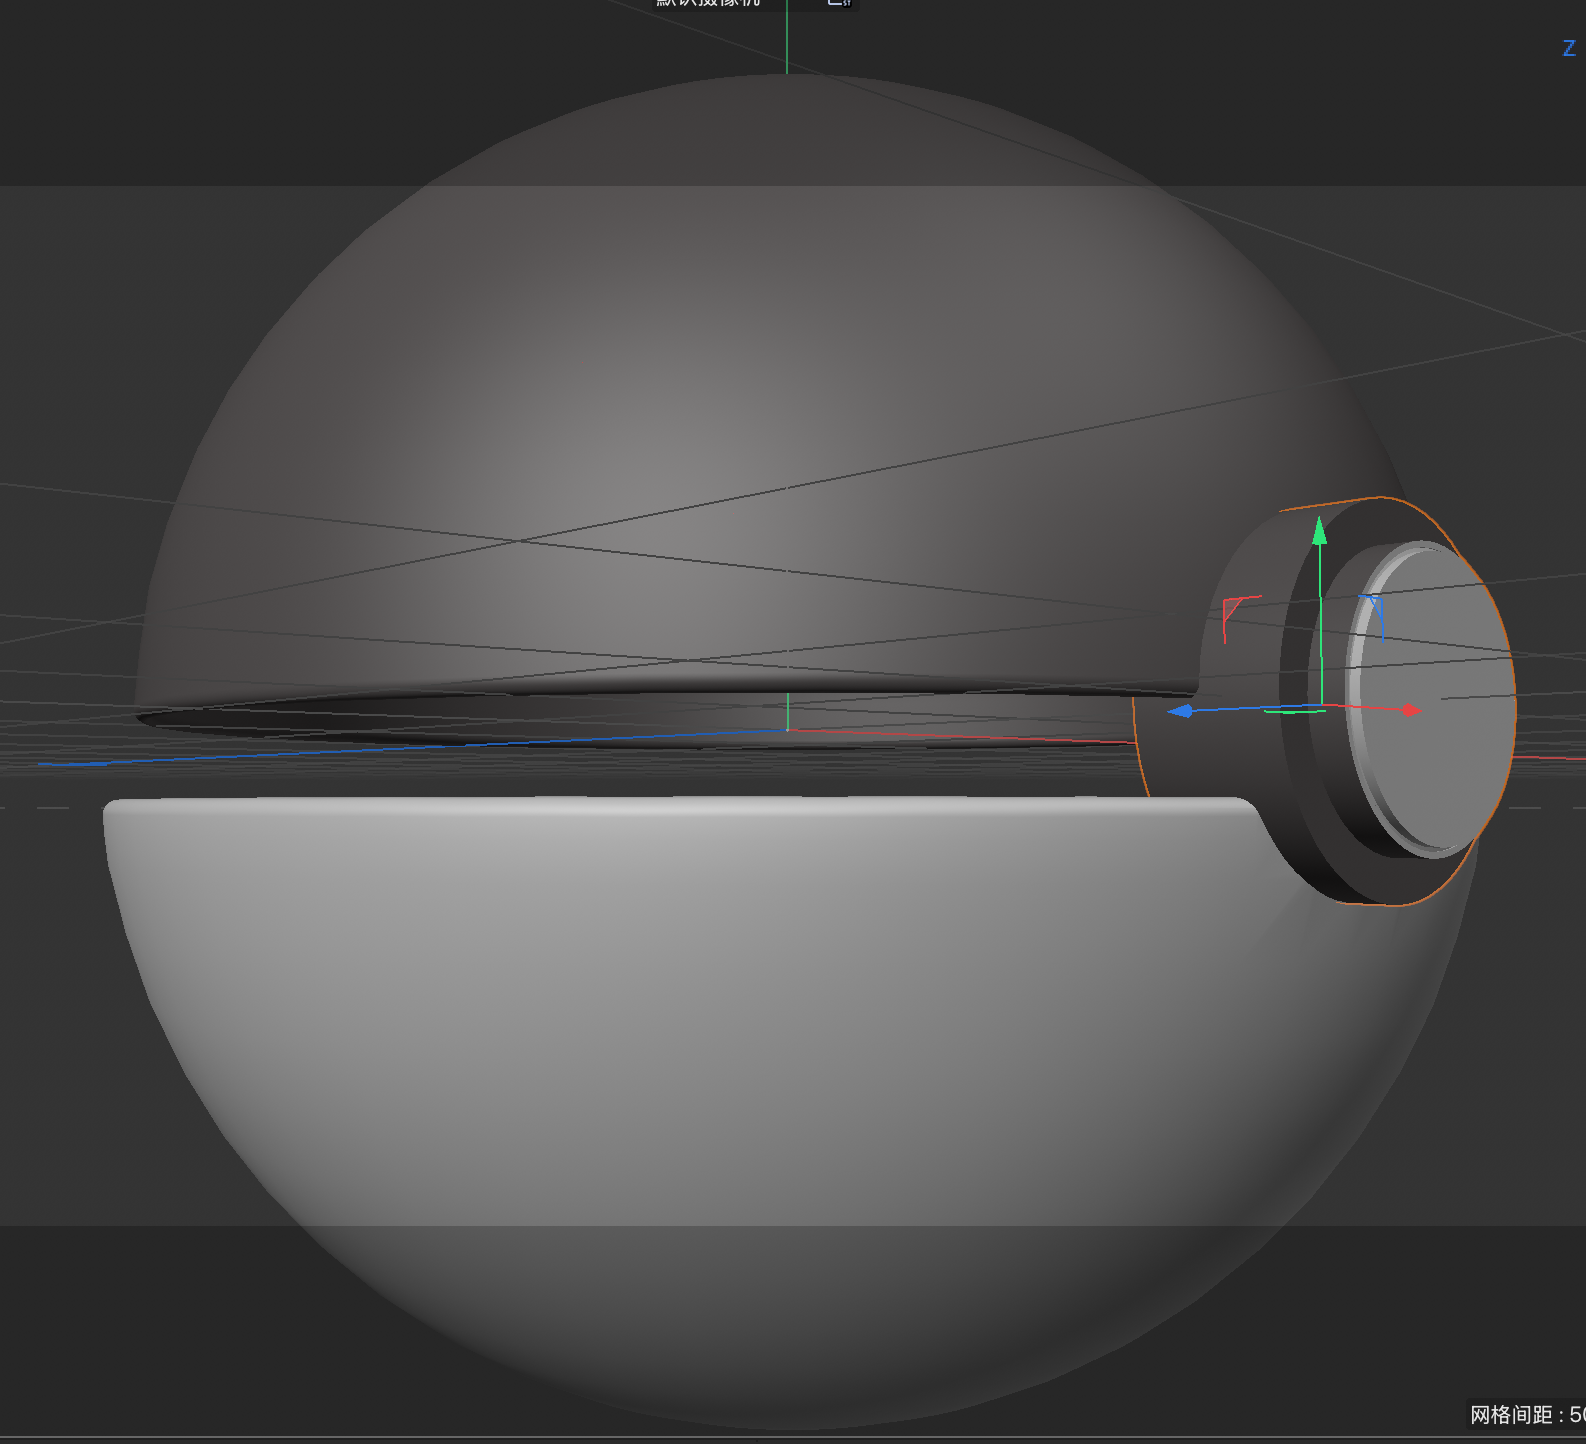Click the 网格间距 grid spacing readout
Image resolution: width=1586 pixels, height=1444 pixels.
(1526, 1414)
